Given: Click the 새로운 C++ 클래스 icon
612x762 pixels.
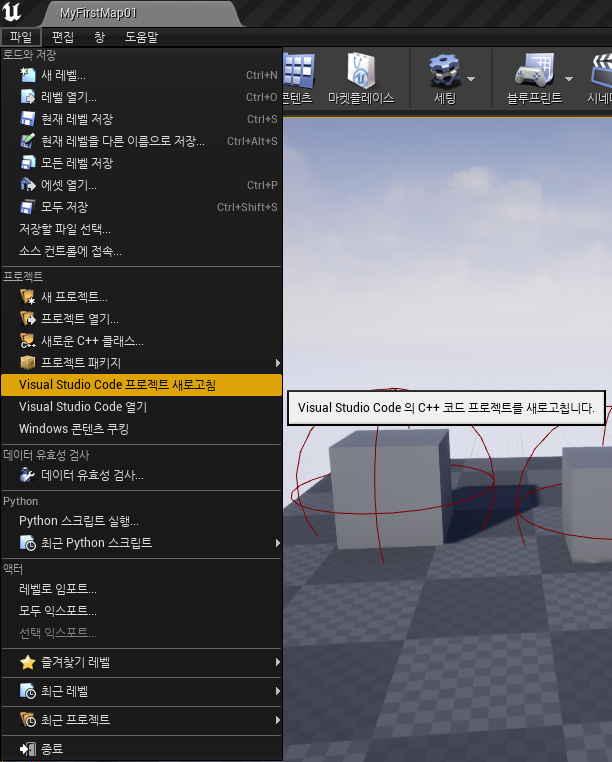Looking at the screenshot, I should click(x=28, y=341).
